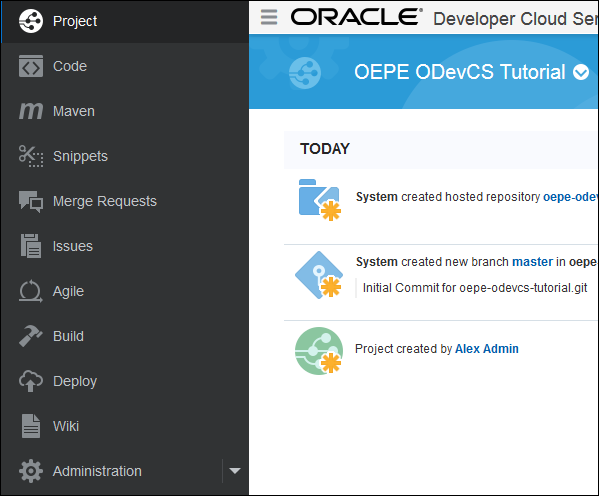Click the Project icon in sidebar

(31, 21)
